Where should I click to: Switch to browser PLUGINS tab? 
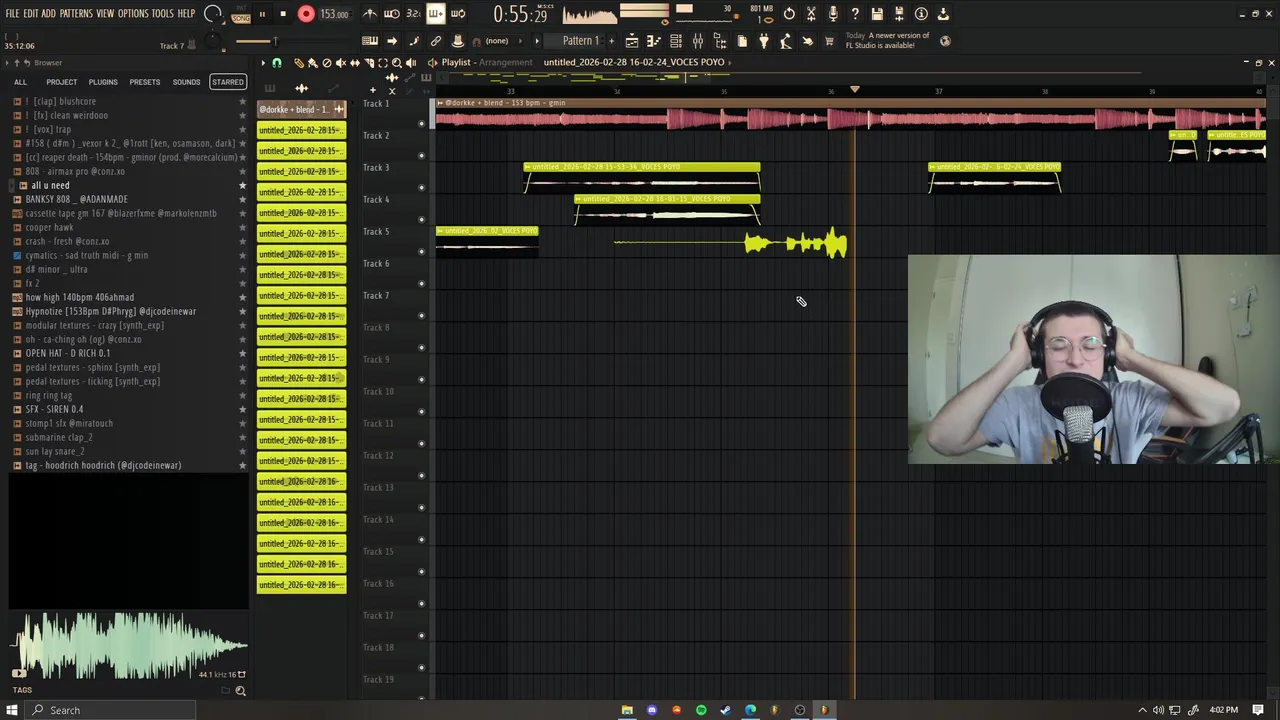103,82
